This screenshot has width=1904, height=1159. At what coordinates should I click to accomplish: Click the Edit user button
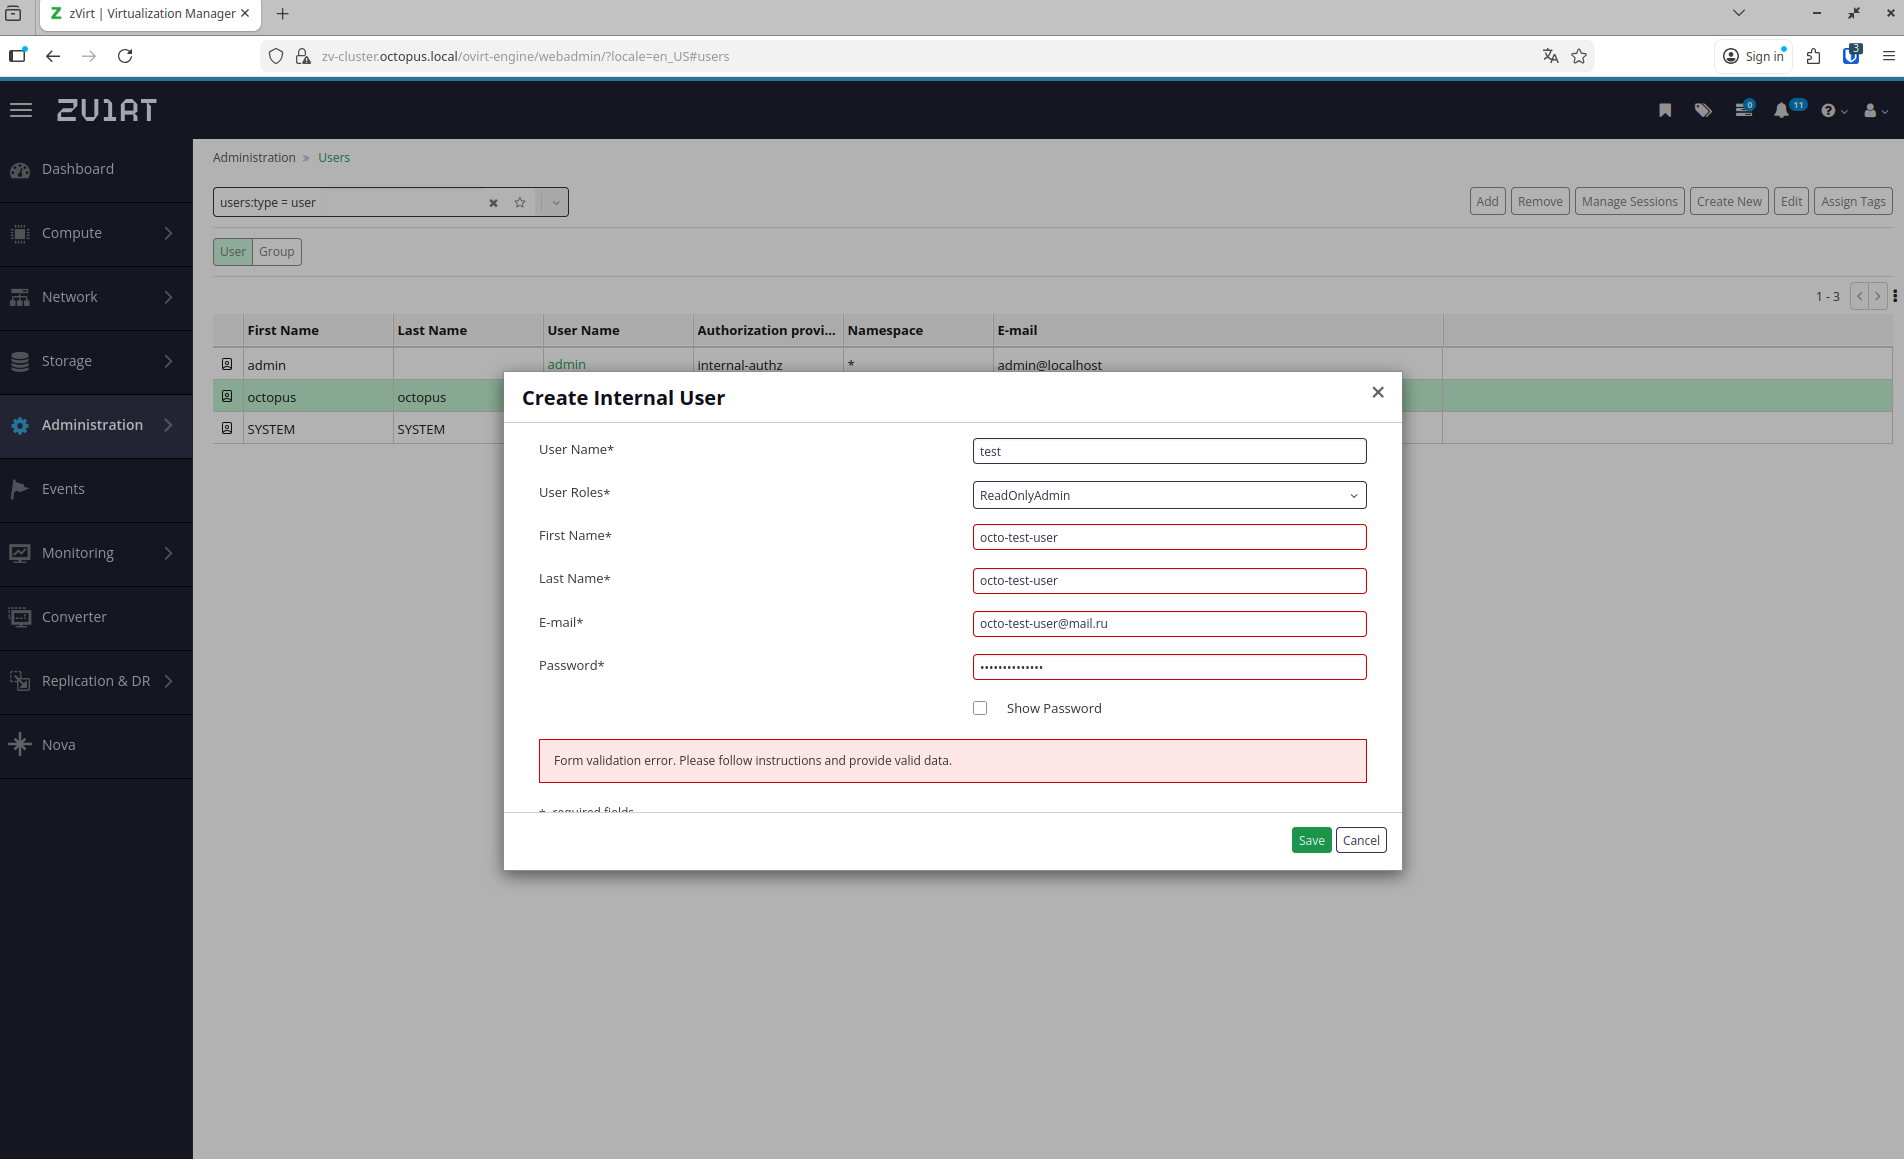point(1791,201)
